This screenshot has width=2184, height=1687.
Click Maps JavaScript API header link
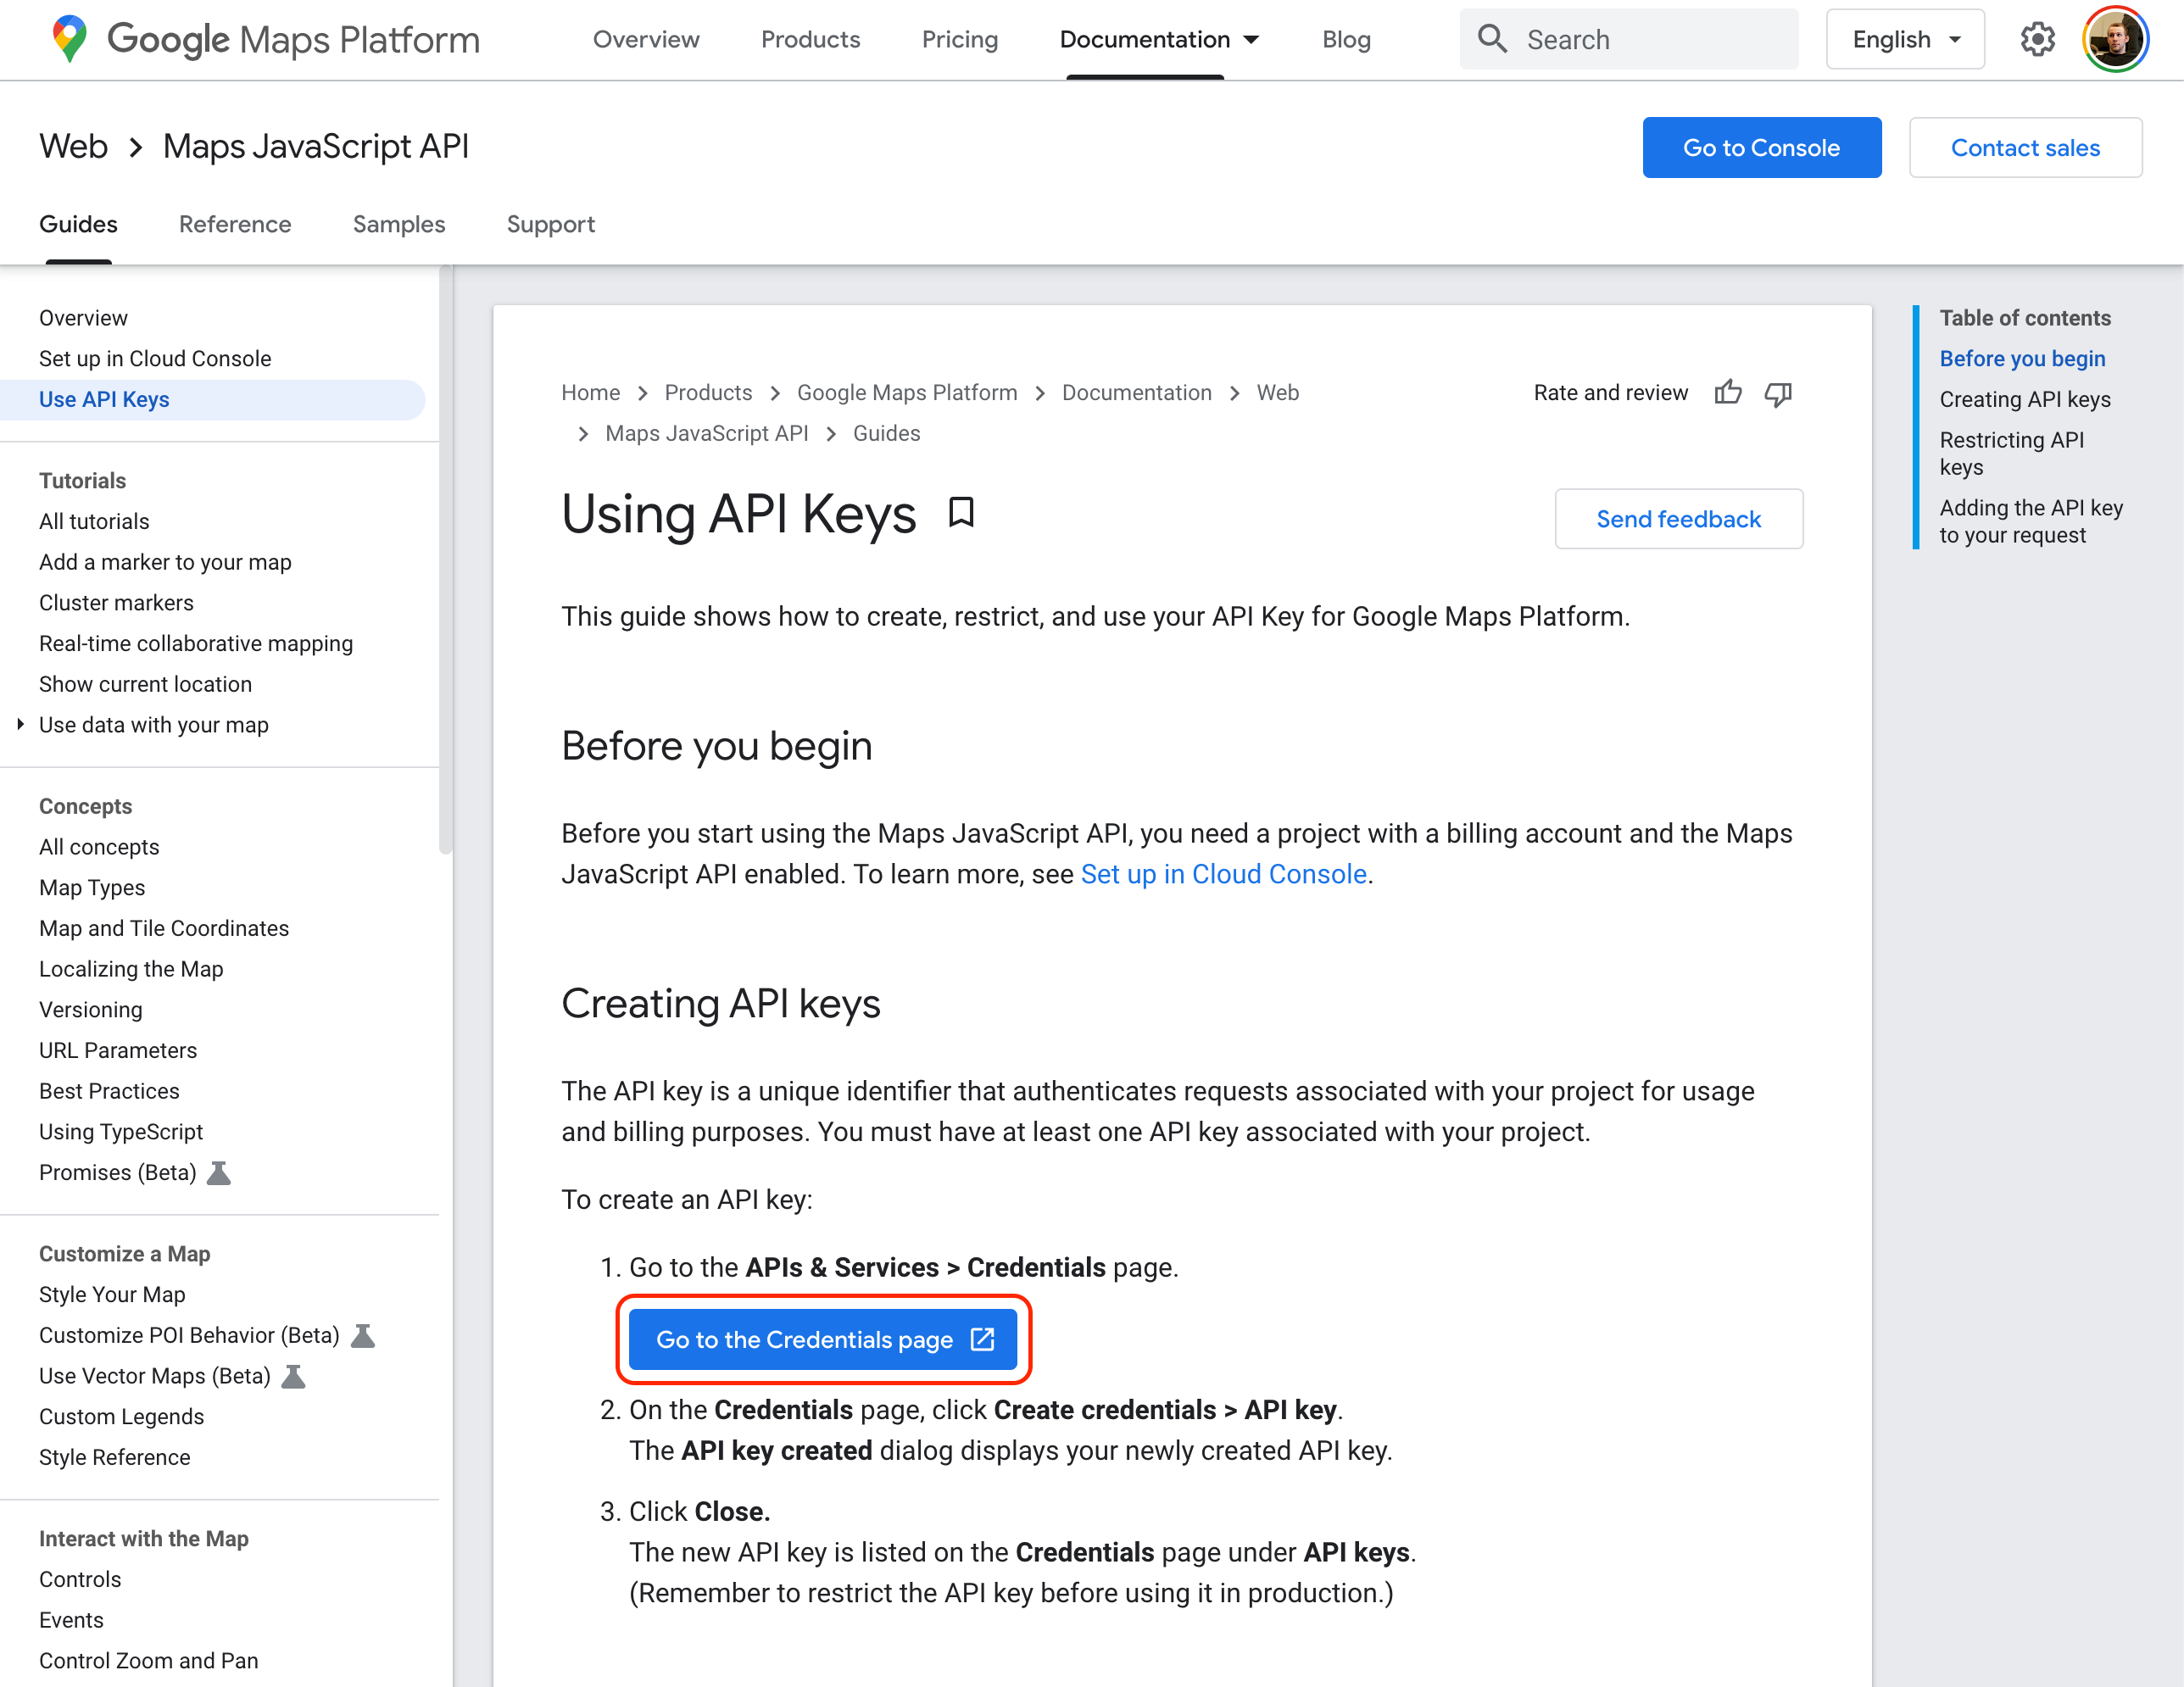pyautogui.click(x=316, y=147)
